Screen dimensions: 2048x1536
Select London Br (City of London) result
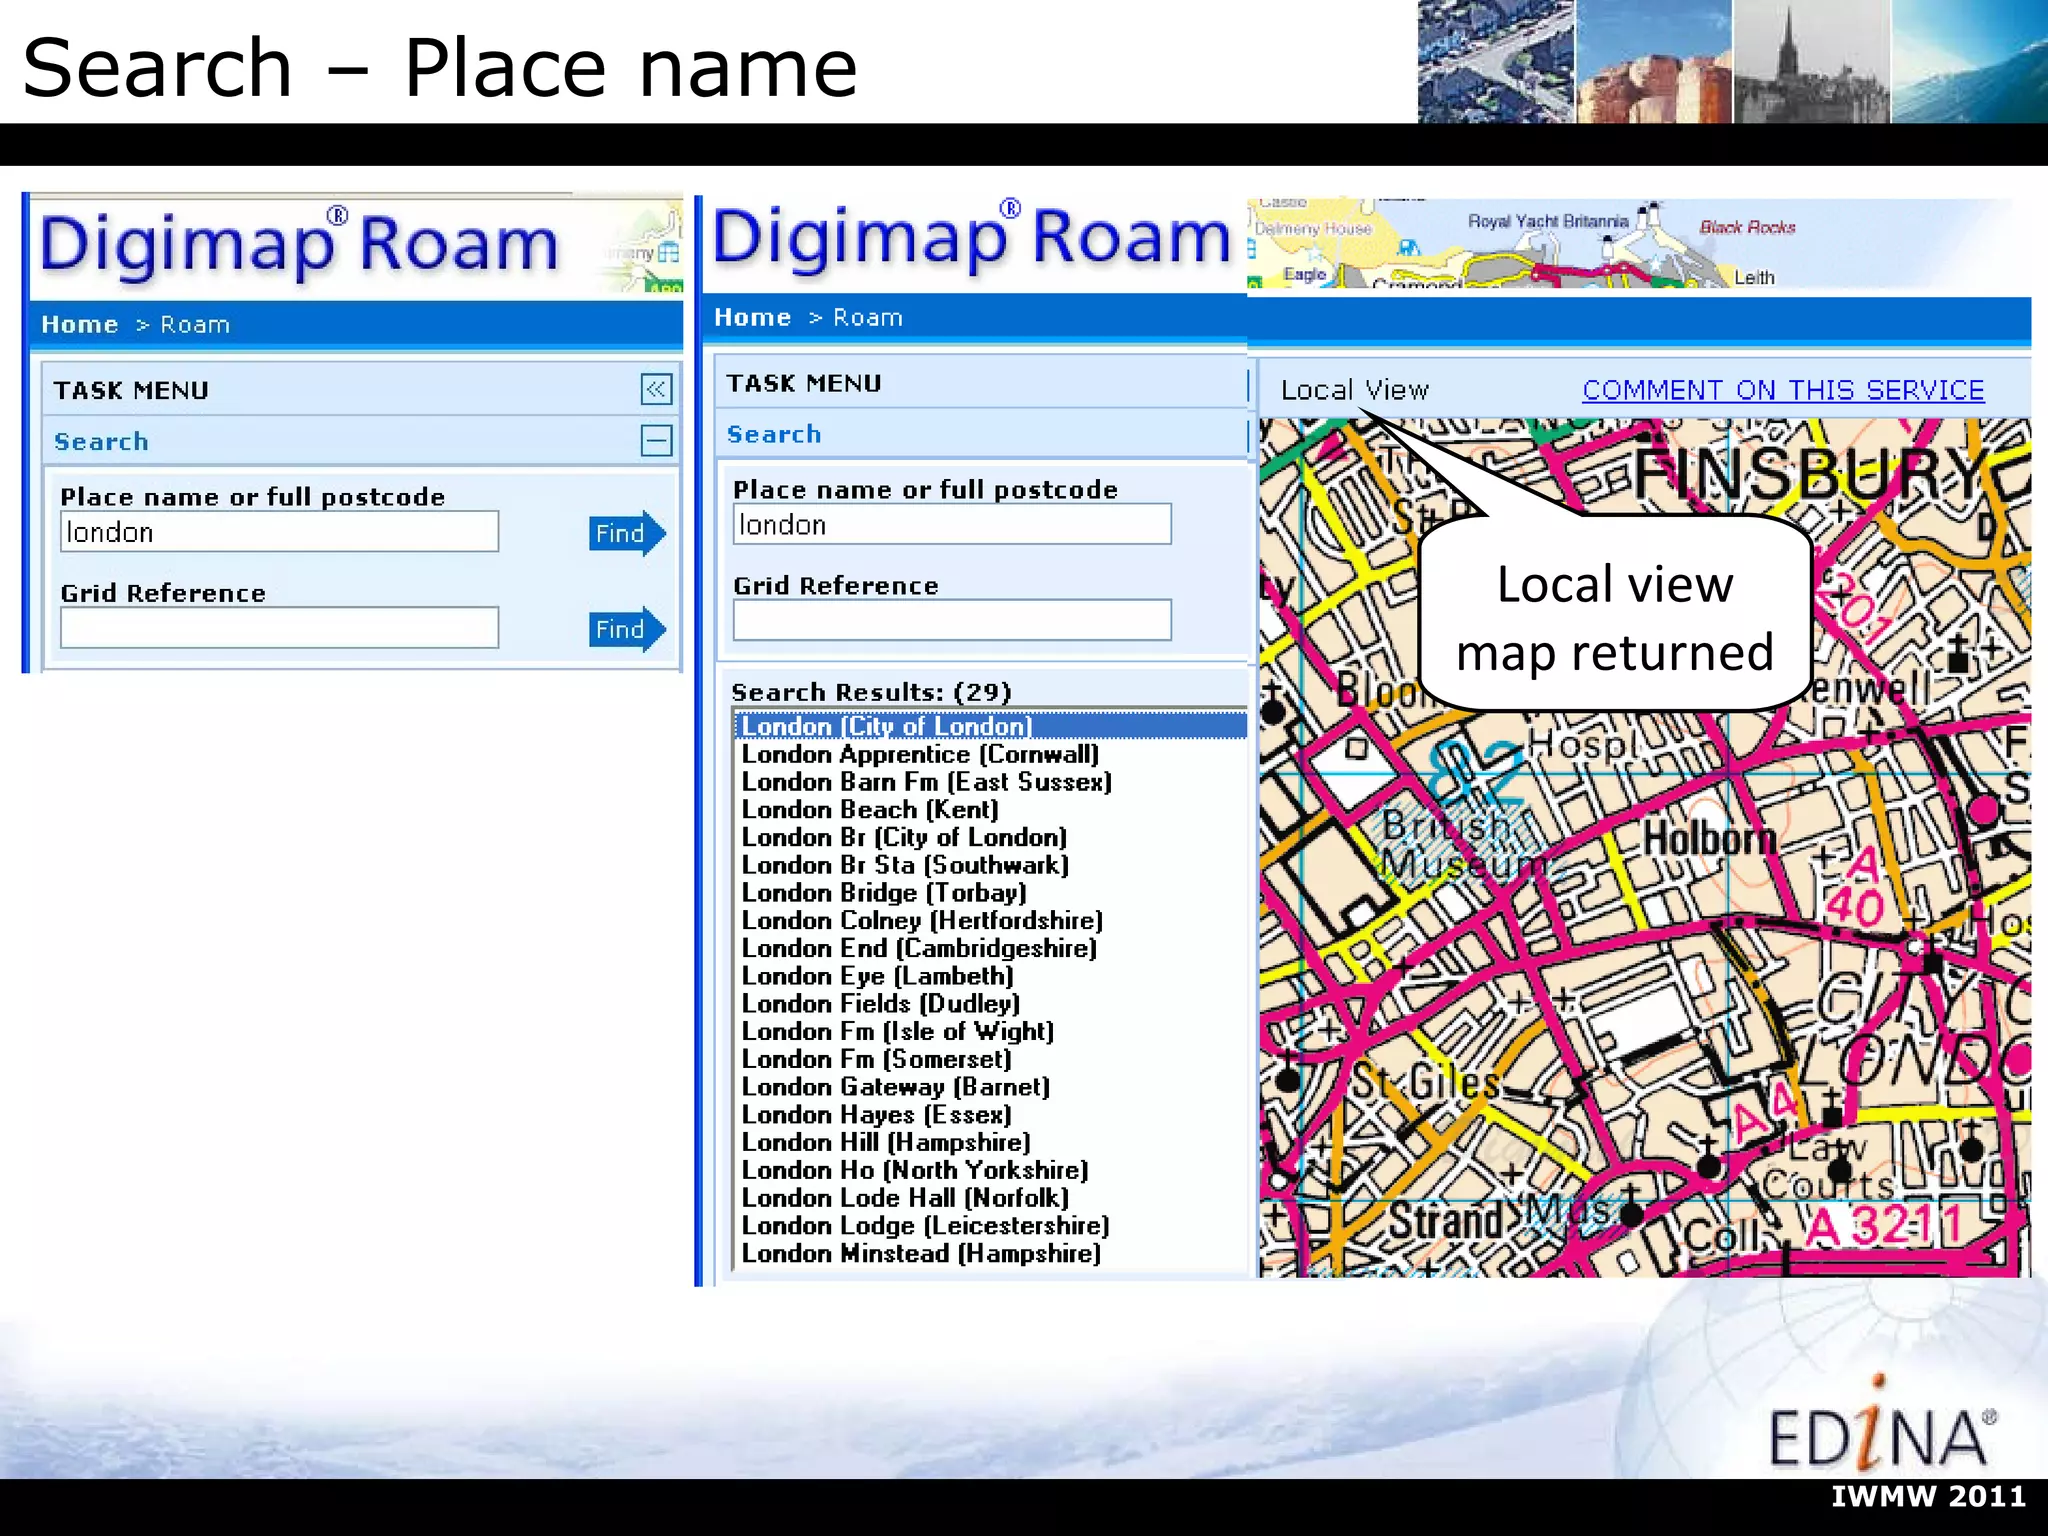904,837
